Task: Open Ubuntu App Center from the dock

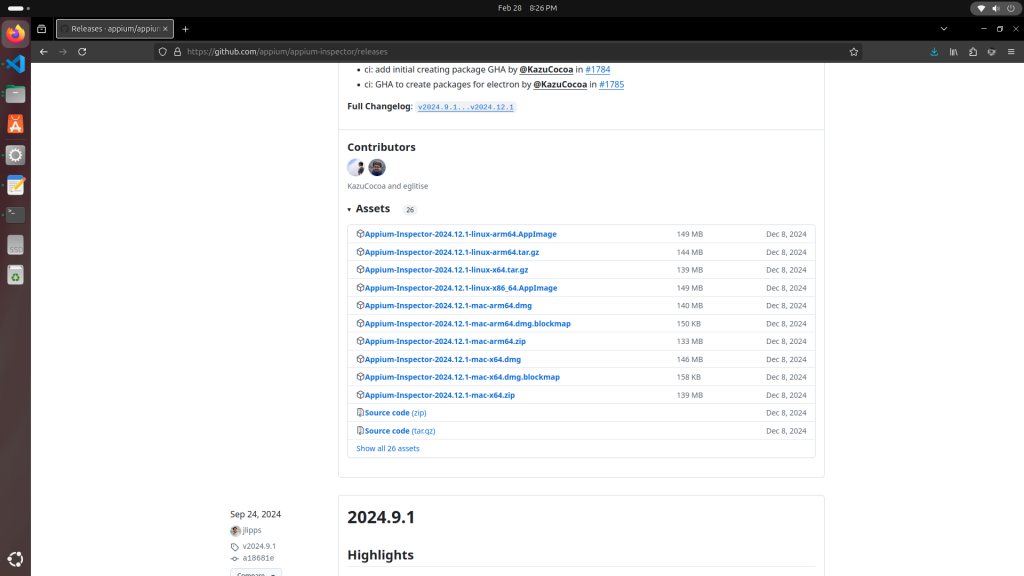Action: tap(15, 124)
